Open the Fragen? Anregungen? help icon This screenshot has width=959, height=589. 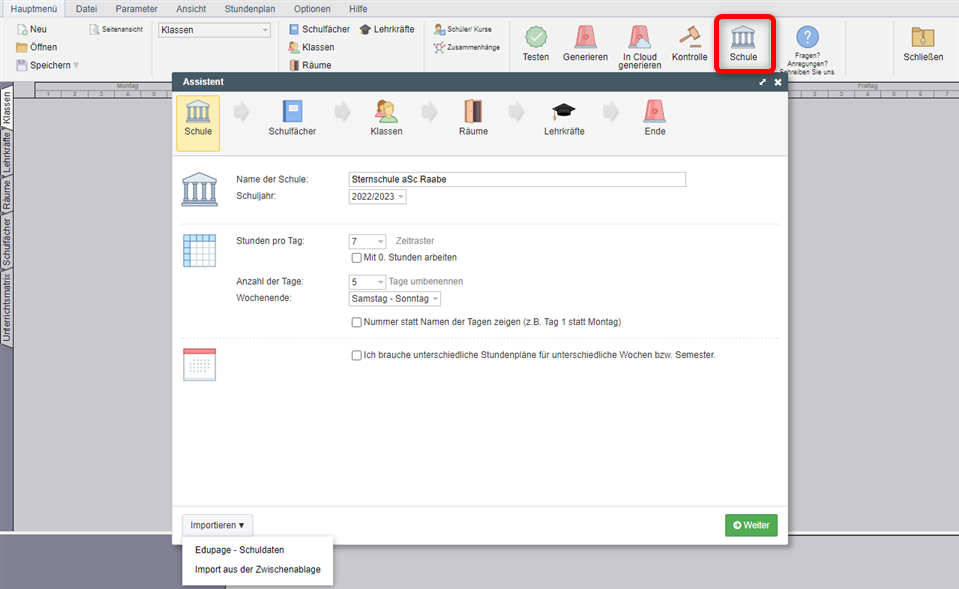point(806,38)
